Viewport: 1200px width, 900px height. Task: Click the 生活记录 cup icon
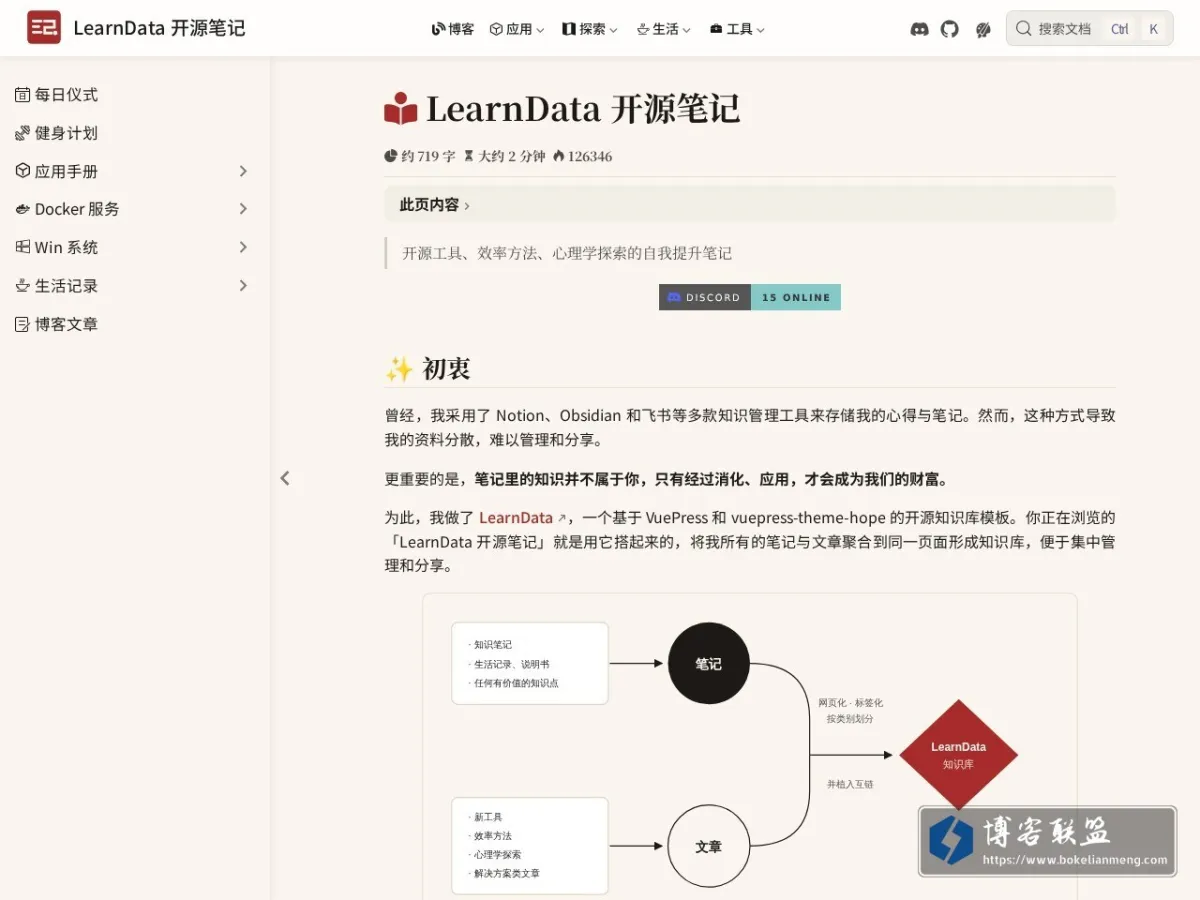[x=23, y=286]
